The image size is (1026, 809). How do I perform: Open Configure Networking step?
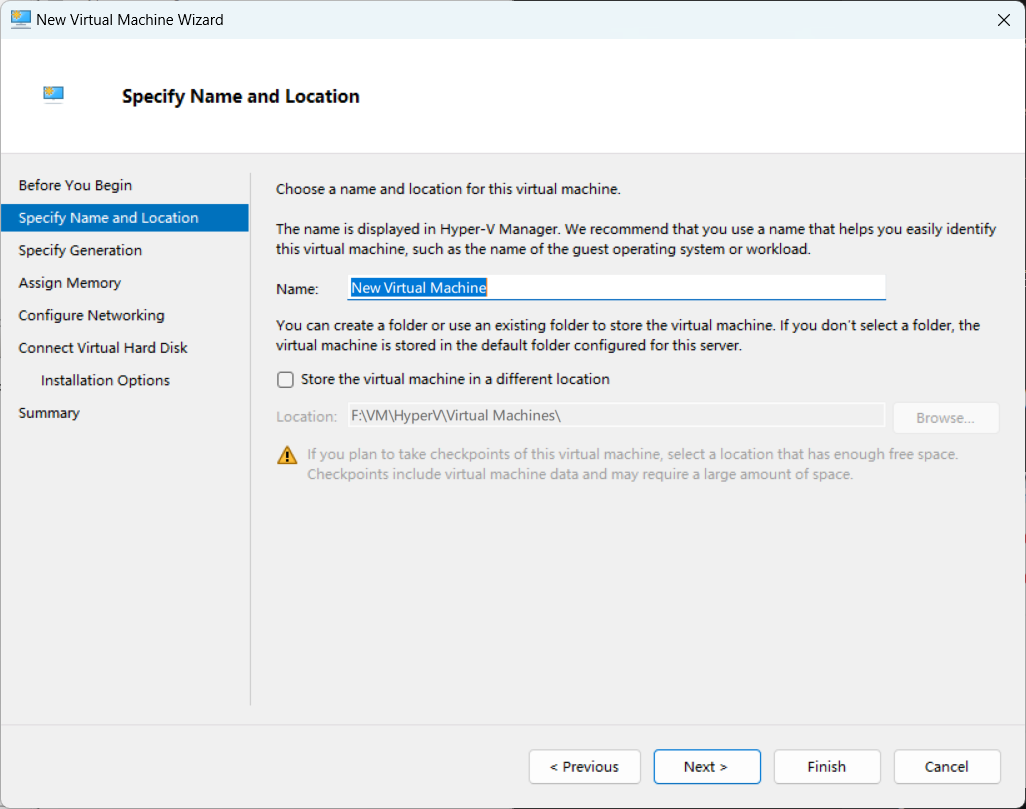coord(92,315)
